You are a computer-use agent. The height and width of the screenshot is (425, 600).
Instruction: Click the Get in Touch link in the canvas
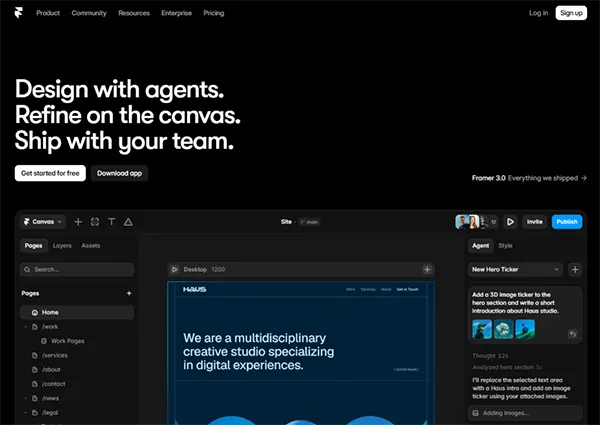point(408,290)
